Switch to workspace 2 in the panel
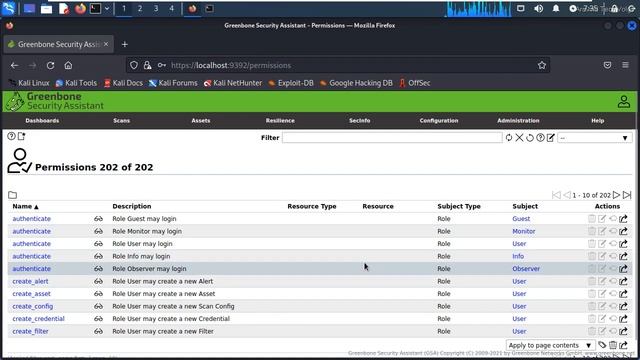This screenshot has width=640, height=360. point(140,8)
